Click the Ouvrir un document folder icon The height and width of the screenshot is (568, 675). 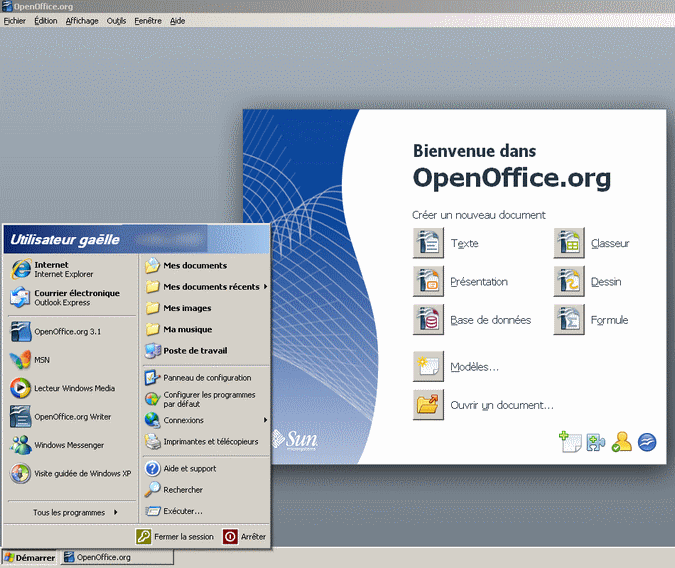click(x=428, y=405)
